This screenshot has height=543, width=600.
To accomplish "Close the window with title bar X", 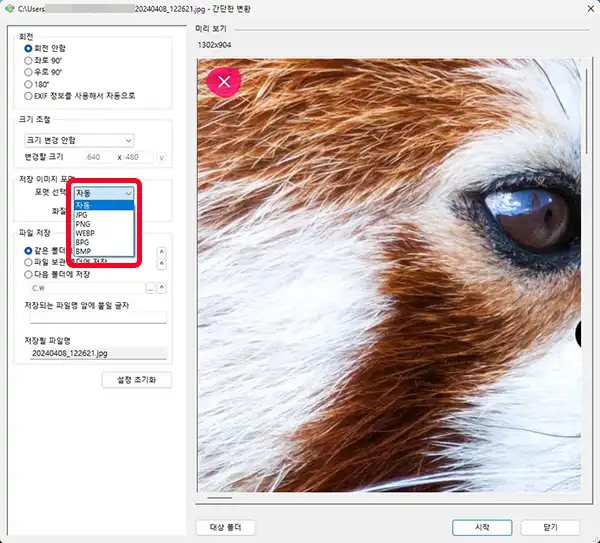I will pos(590,8).
